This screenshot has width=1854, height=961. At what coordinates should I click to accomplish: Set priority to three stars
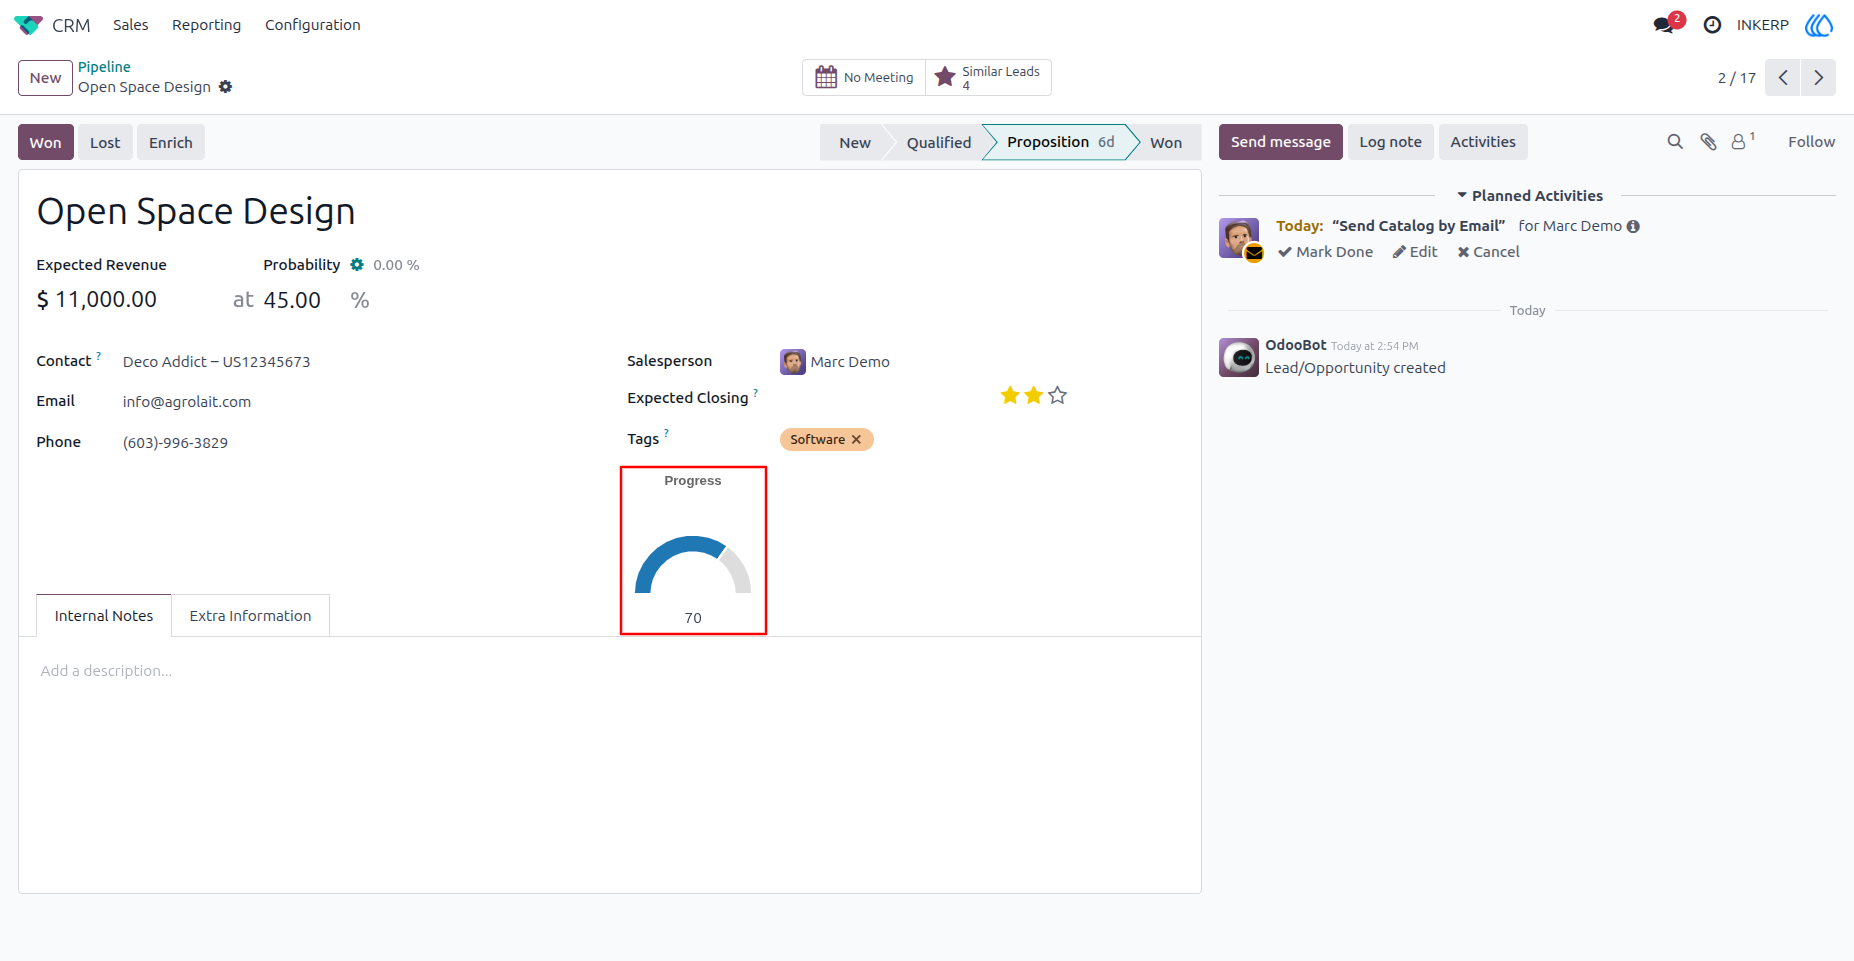pos(1058,396)
